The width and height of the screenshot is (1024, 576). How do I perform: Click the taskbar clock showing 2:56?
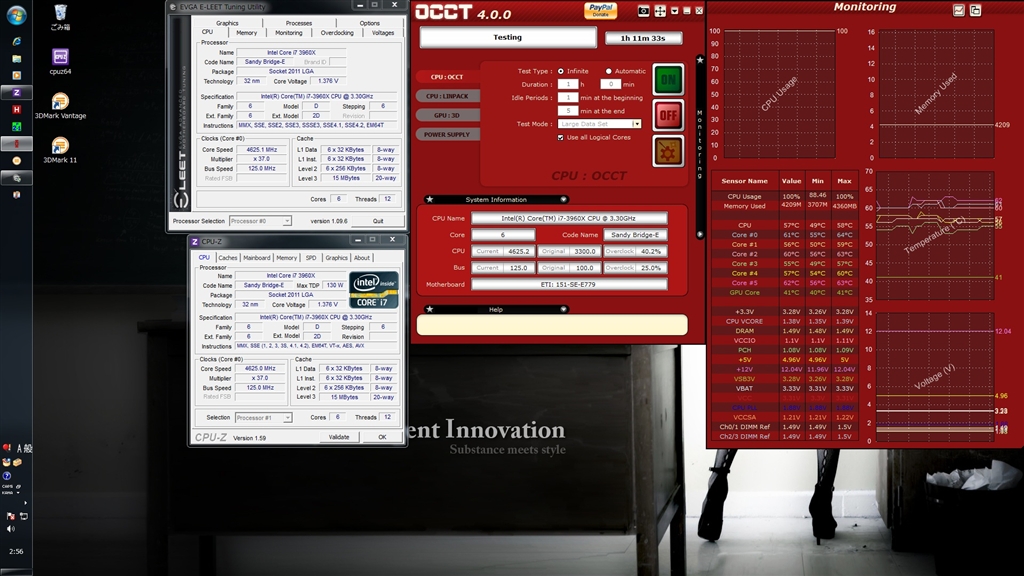tap(16, 552)
